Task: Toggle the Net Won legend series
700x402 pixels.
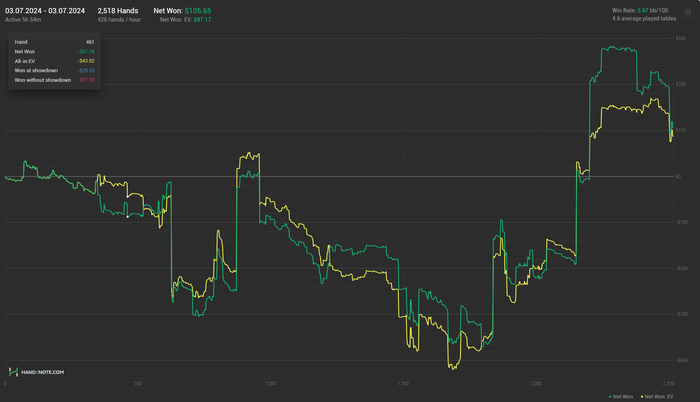Action: (x=621, y=397)
